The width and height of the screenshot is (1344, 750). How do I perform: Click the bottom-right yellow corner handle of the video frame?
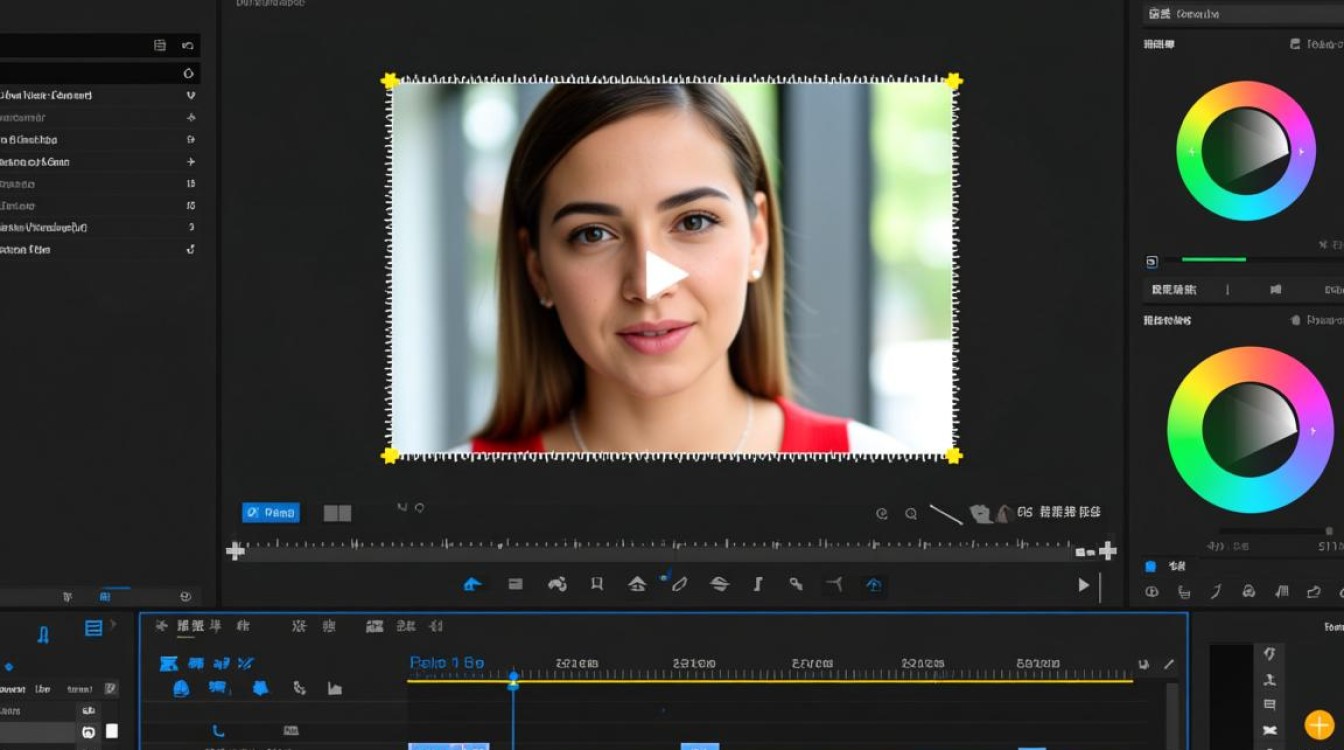954,456
